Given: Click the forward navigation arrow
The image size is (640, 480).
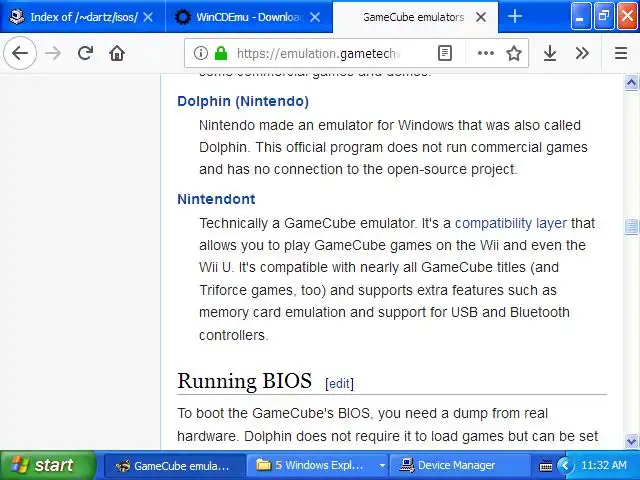Looking at the screenshot, I should (x=53, y=53).
